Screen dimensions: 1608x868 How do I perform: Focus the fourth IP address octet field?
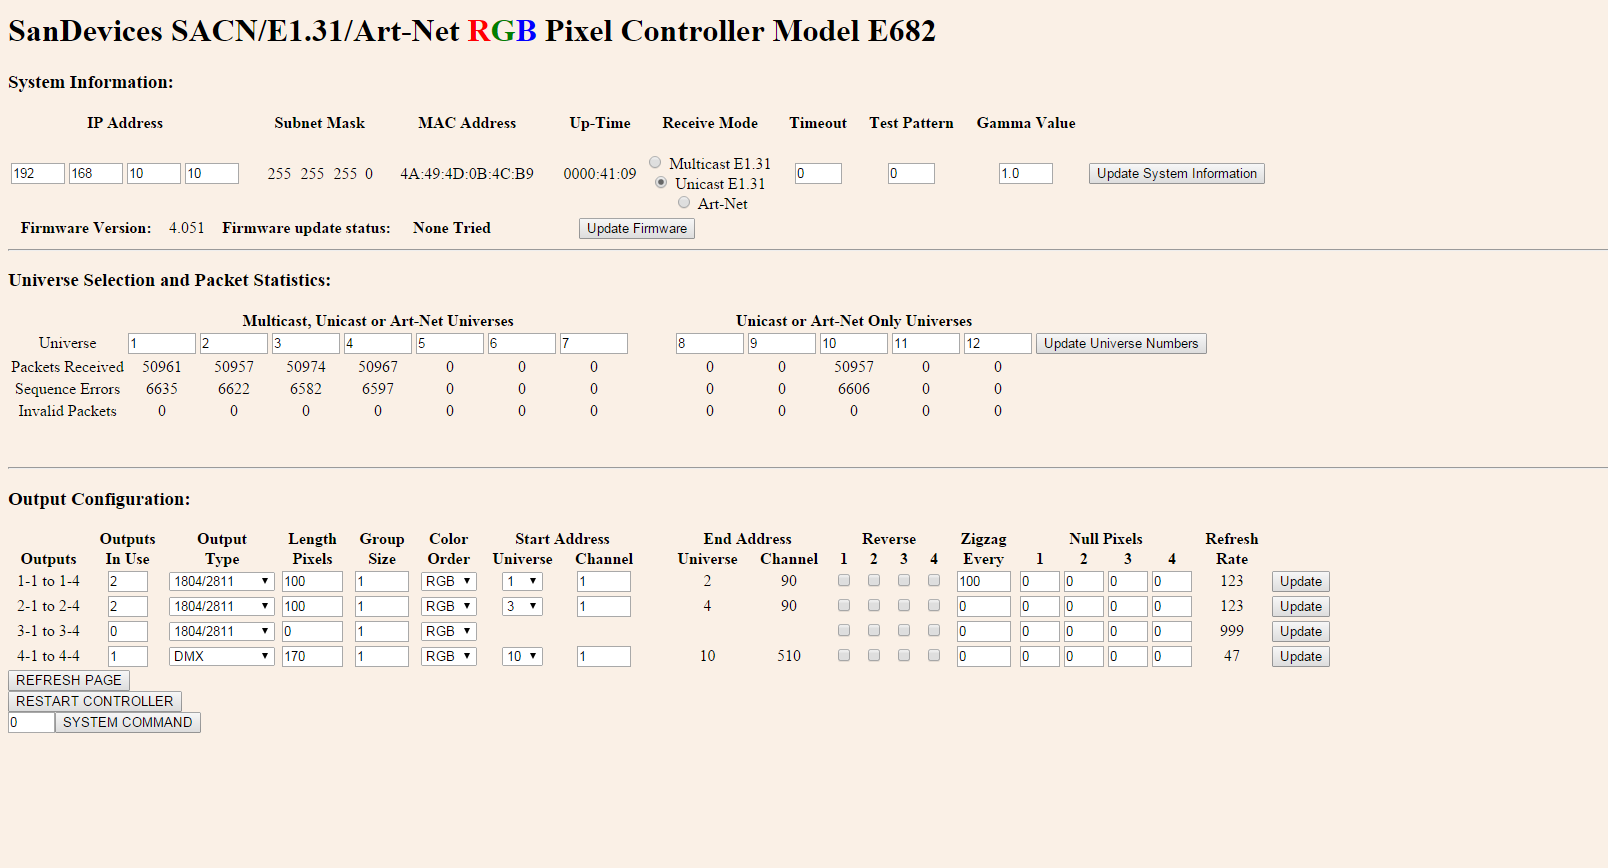[x=212, y=173]
